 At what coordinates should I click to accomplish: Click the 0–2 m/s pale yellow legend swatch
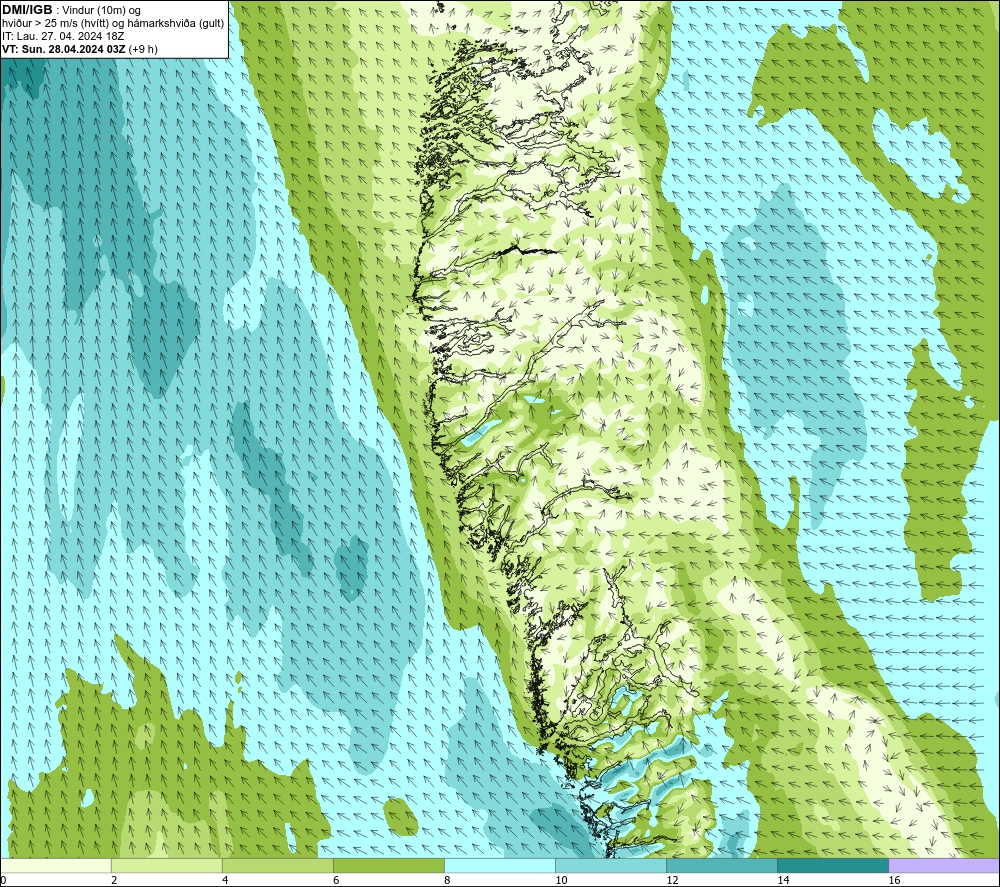56,865
